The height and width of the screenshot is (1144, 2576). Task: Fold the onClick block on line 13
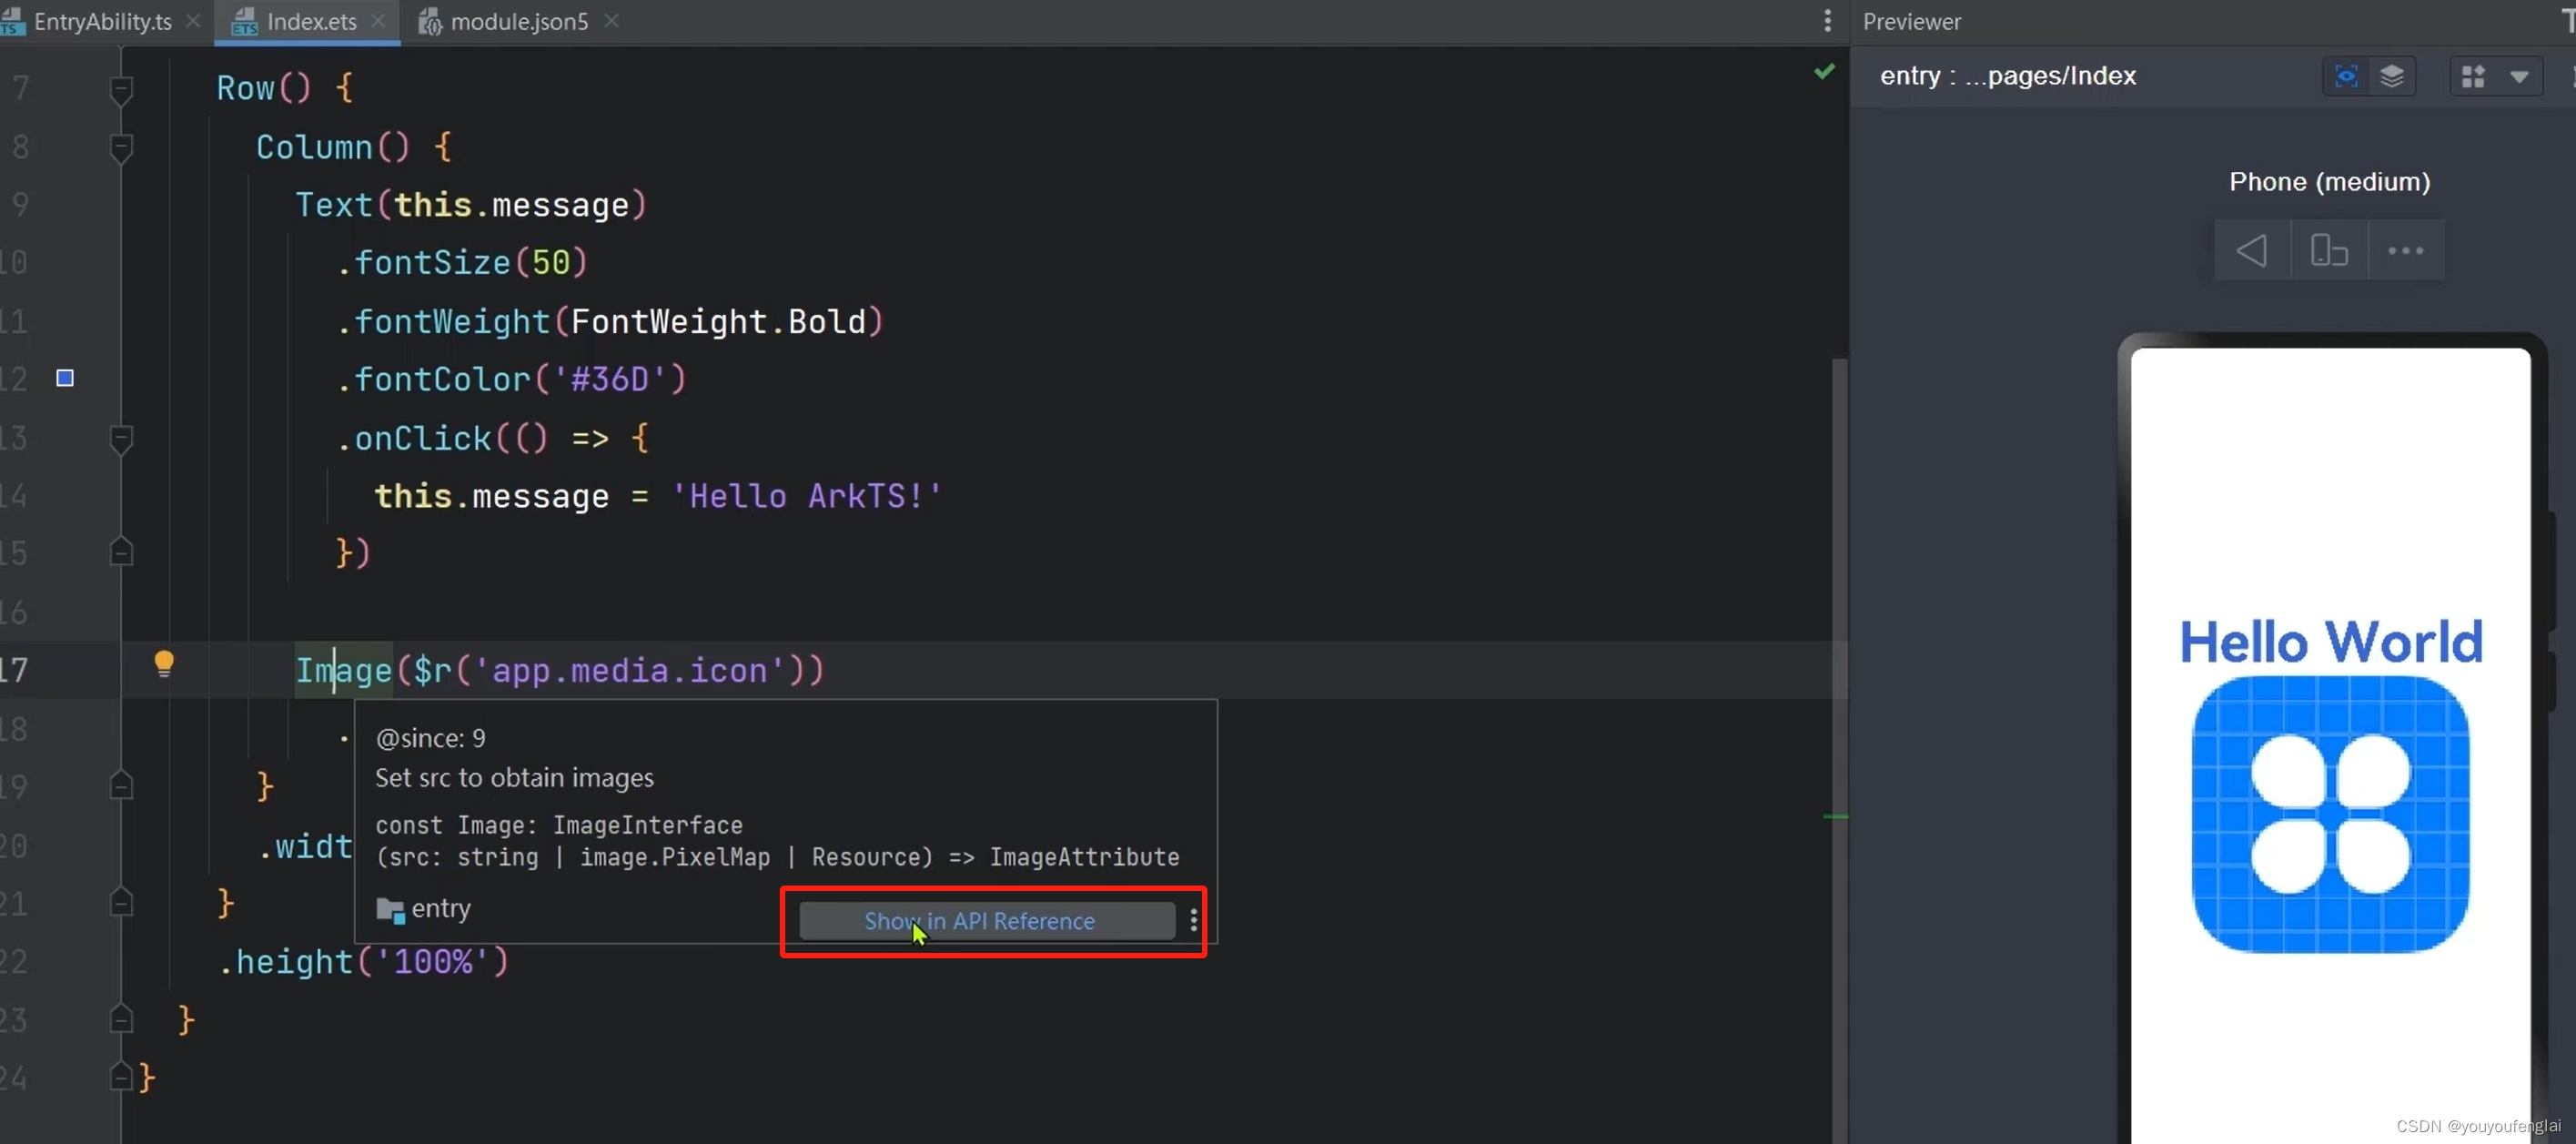pyautogui.click(x=121, y=439)
